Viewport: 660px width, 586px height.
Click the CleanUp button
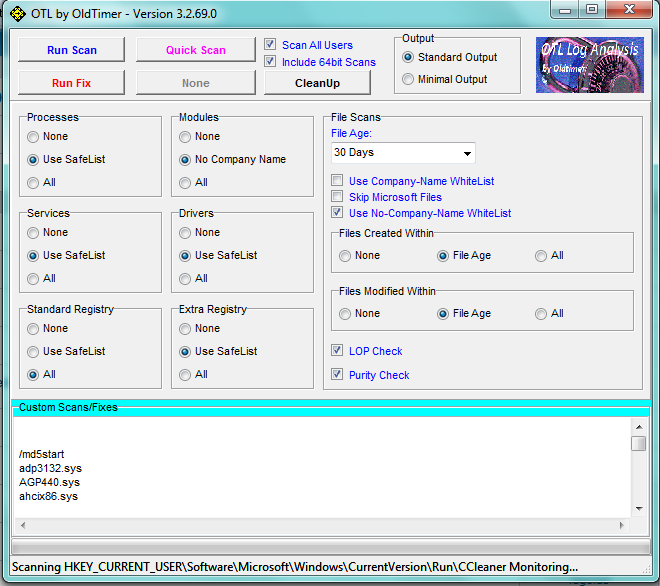(317, 83)
